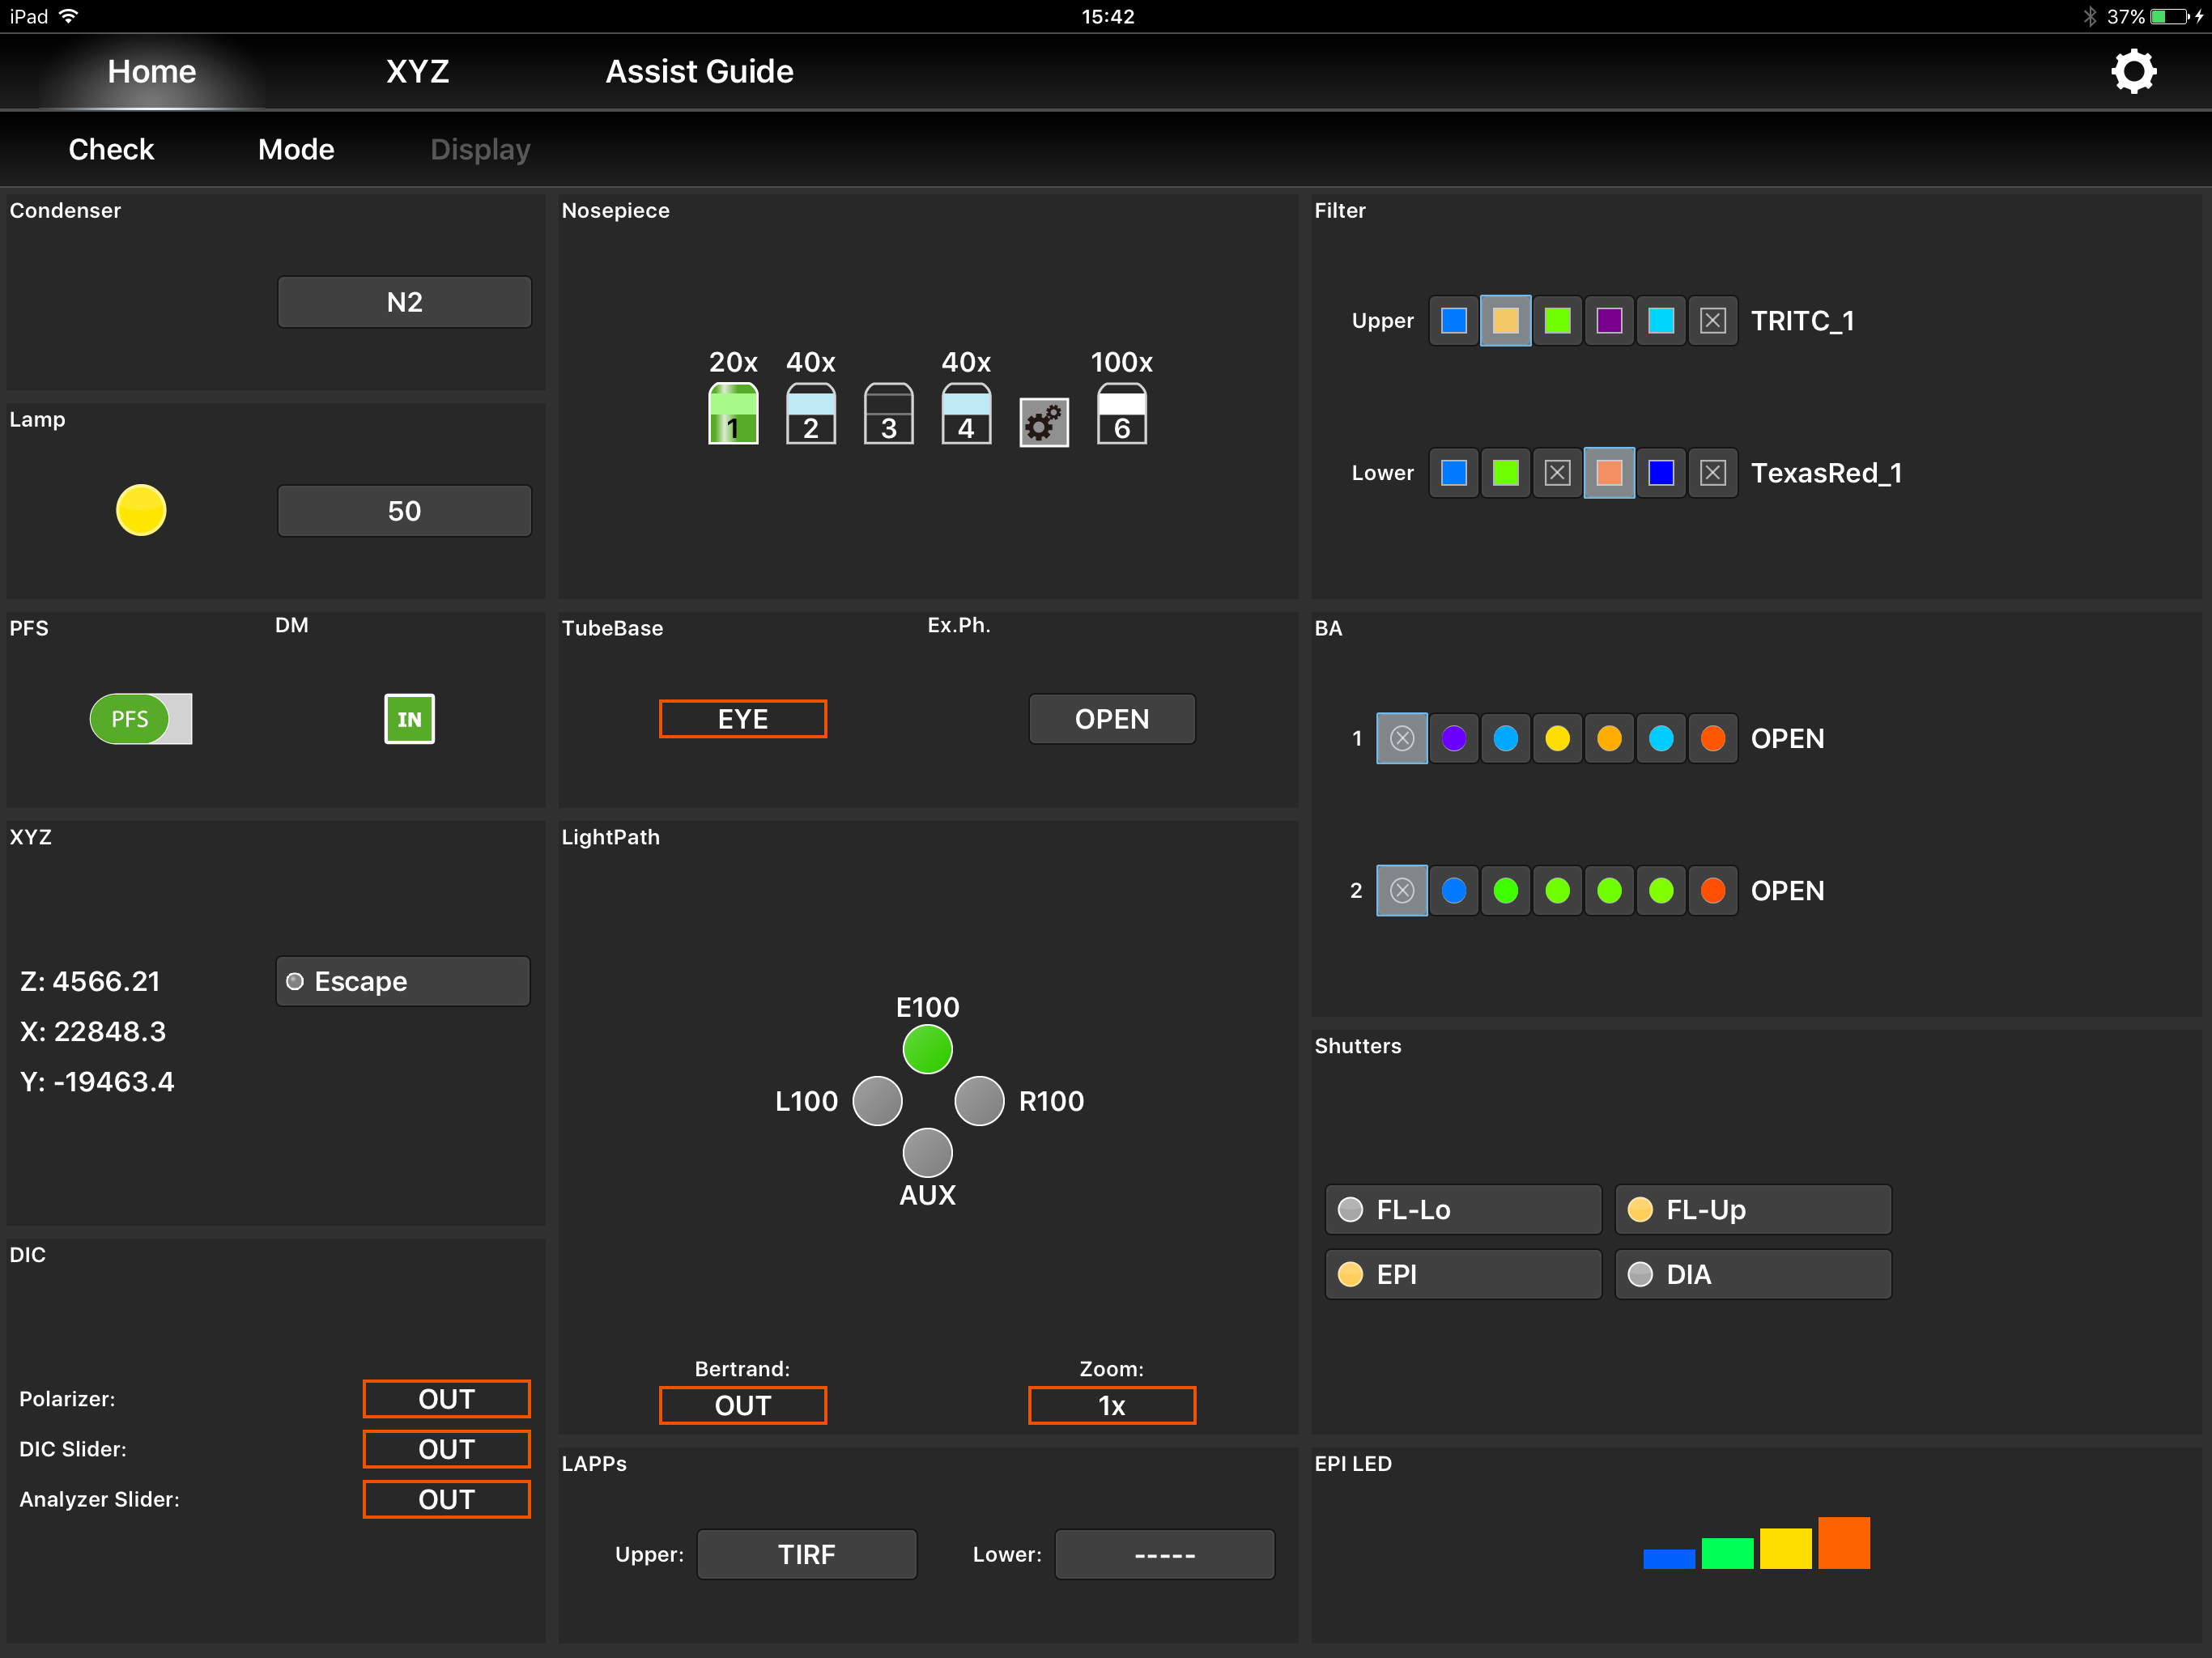
Task: Click the EPI LED green bar
Action: point(1727,1554)
